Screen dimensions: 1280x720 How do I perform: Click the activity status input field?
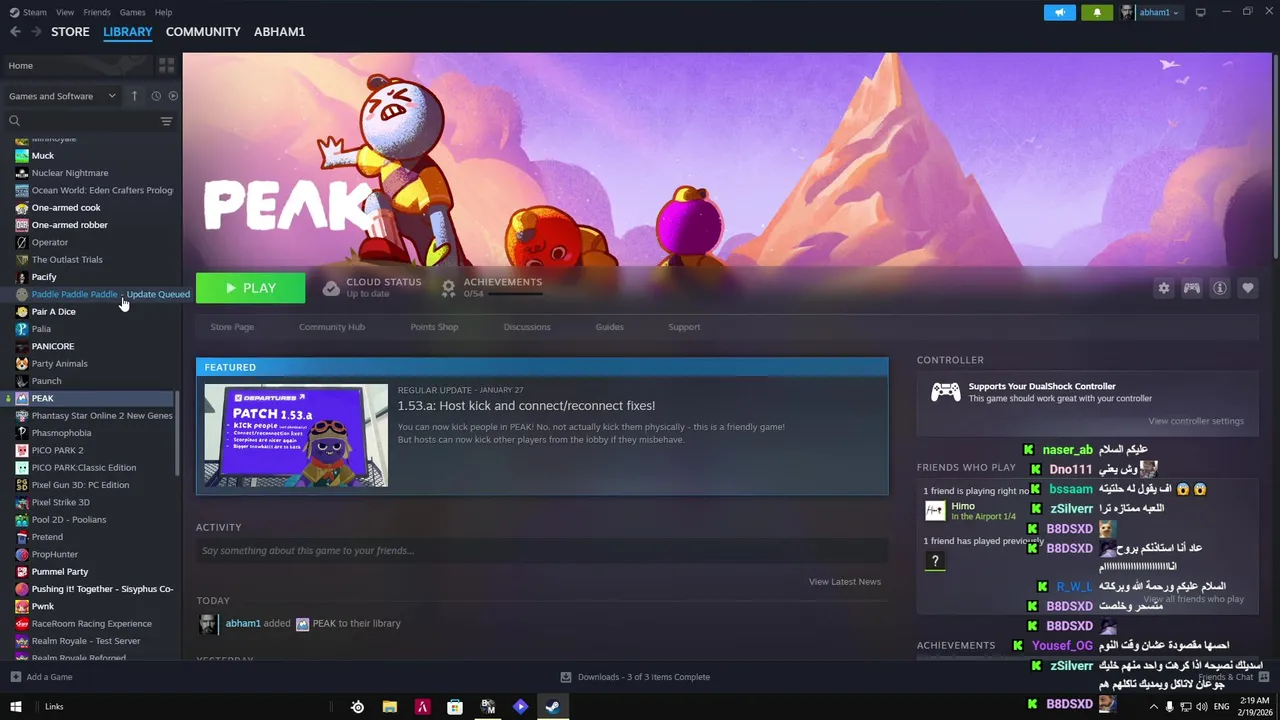tap(542, 551)
